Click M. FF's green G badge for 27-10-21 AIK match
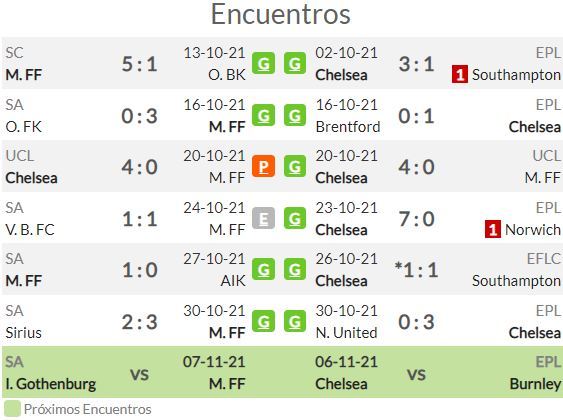This screenshot has width=563, height=420. click(x=263, y=269)
